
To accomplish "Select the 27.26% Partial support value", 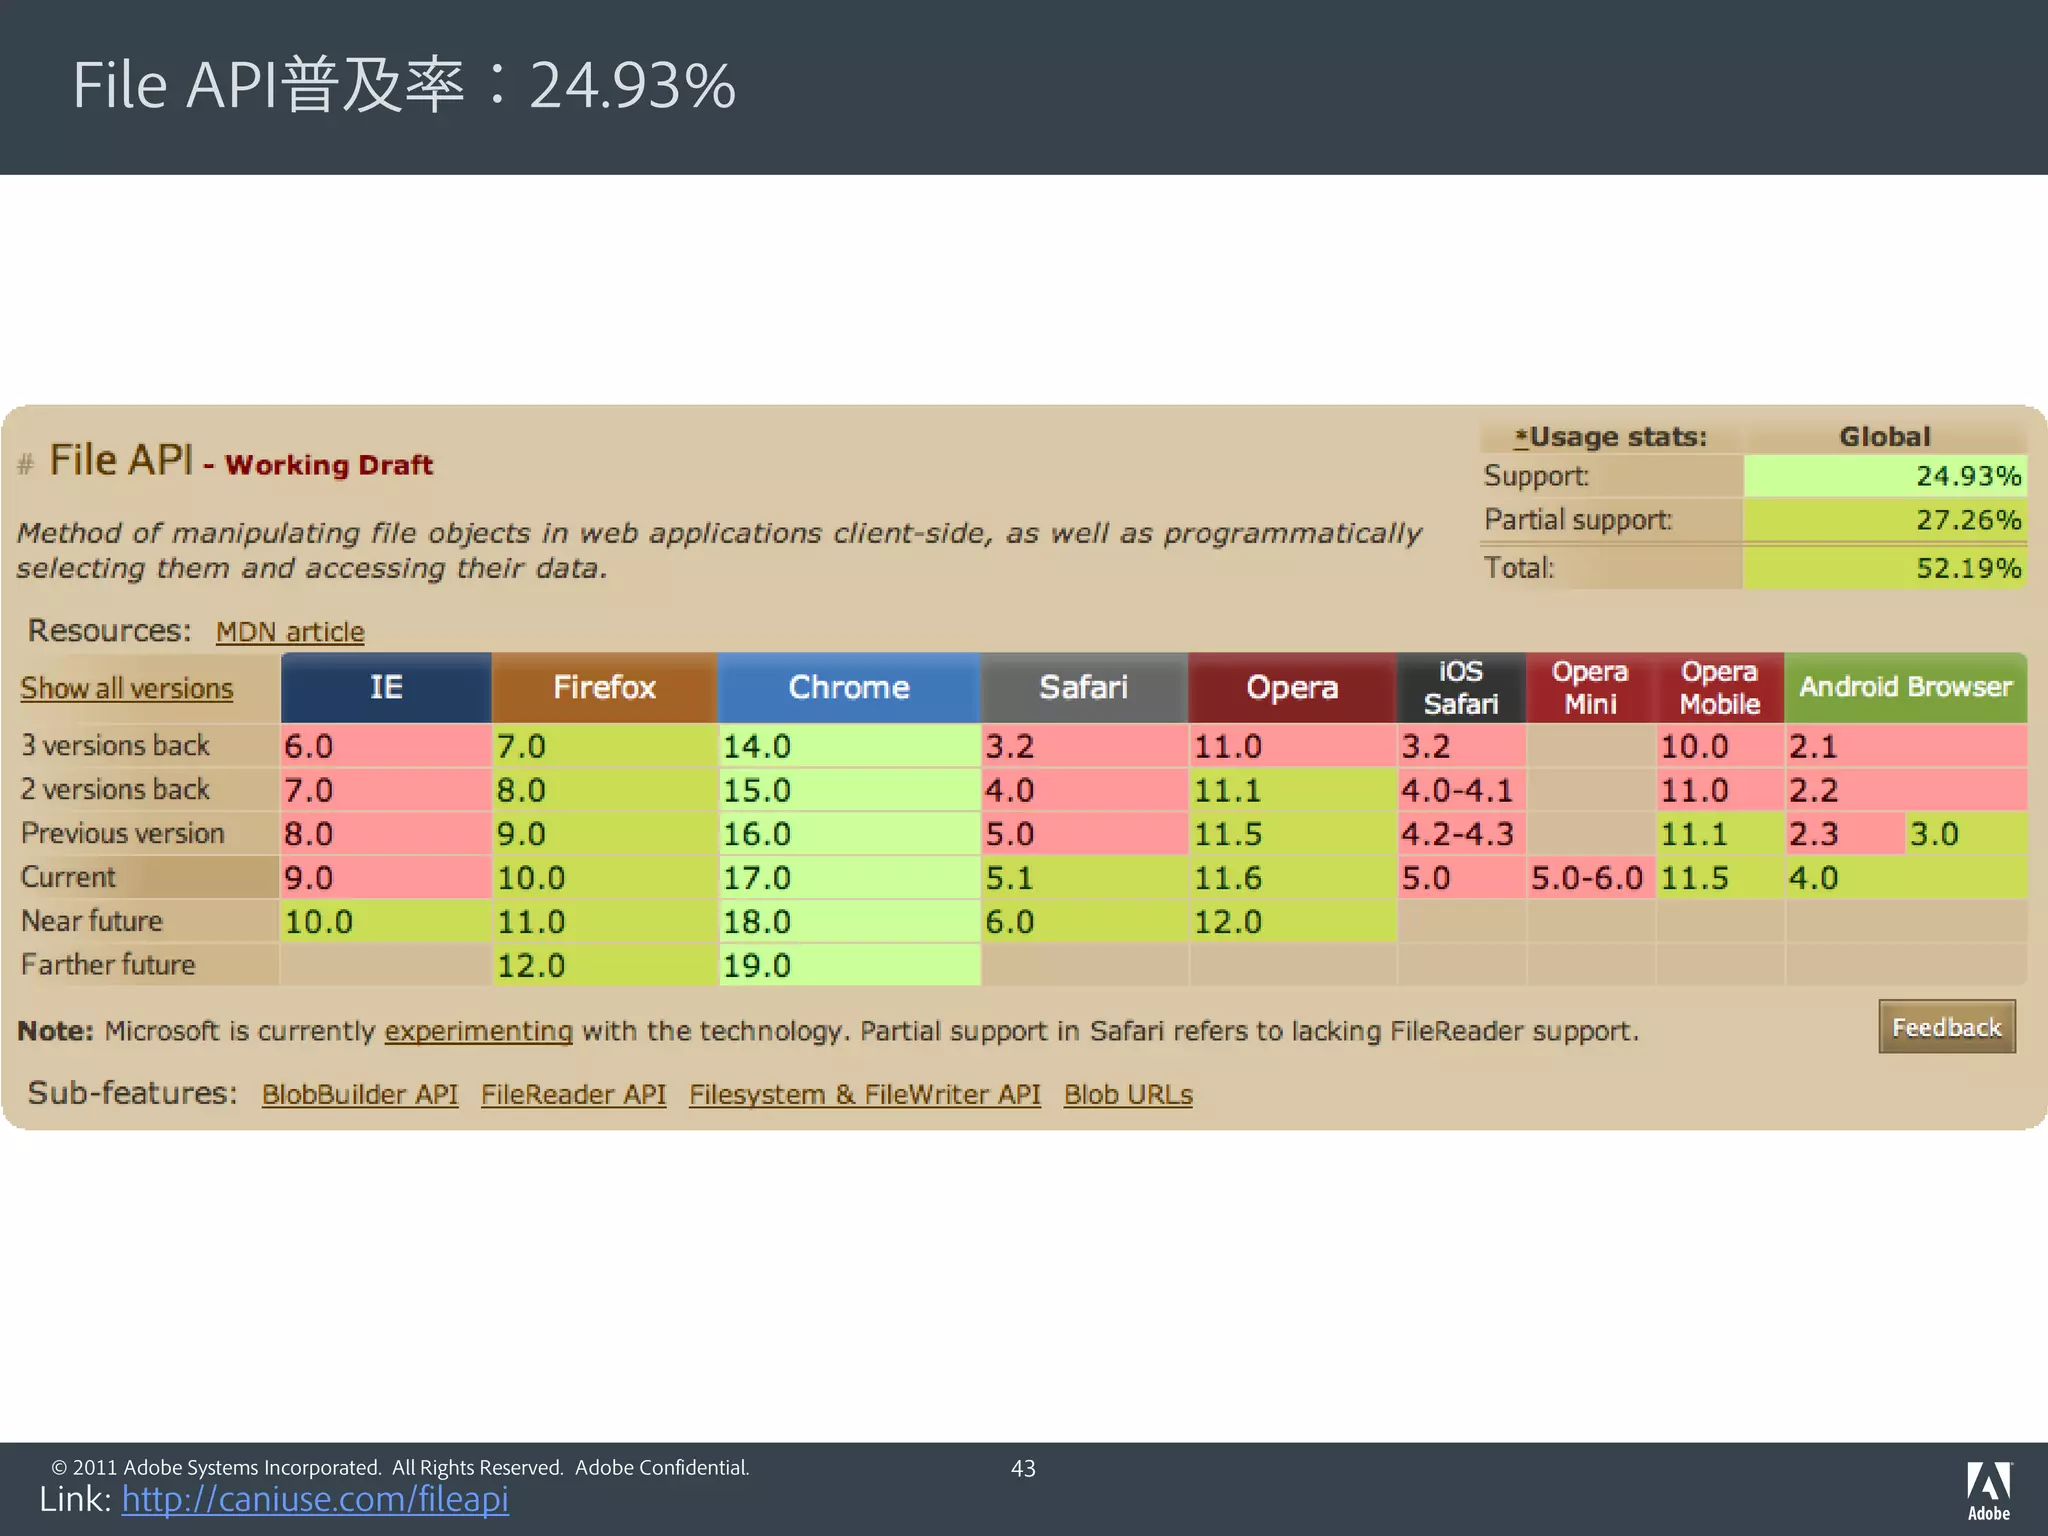I will [x=1885, y=520].
